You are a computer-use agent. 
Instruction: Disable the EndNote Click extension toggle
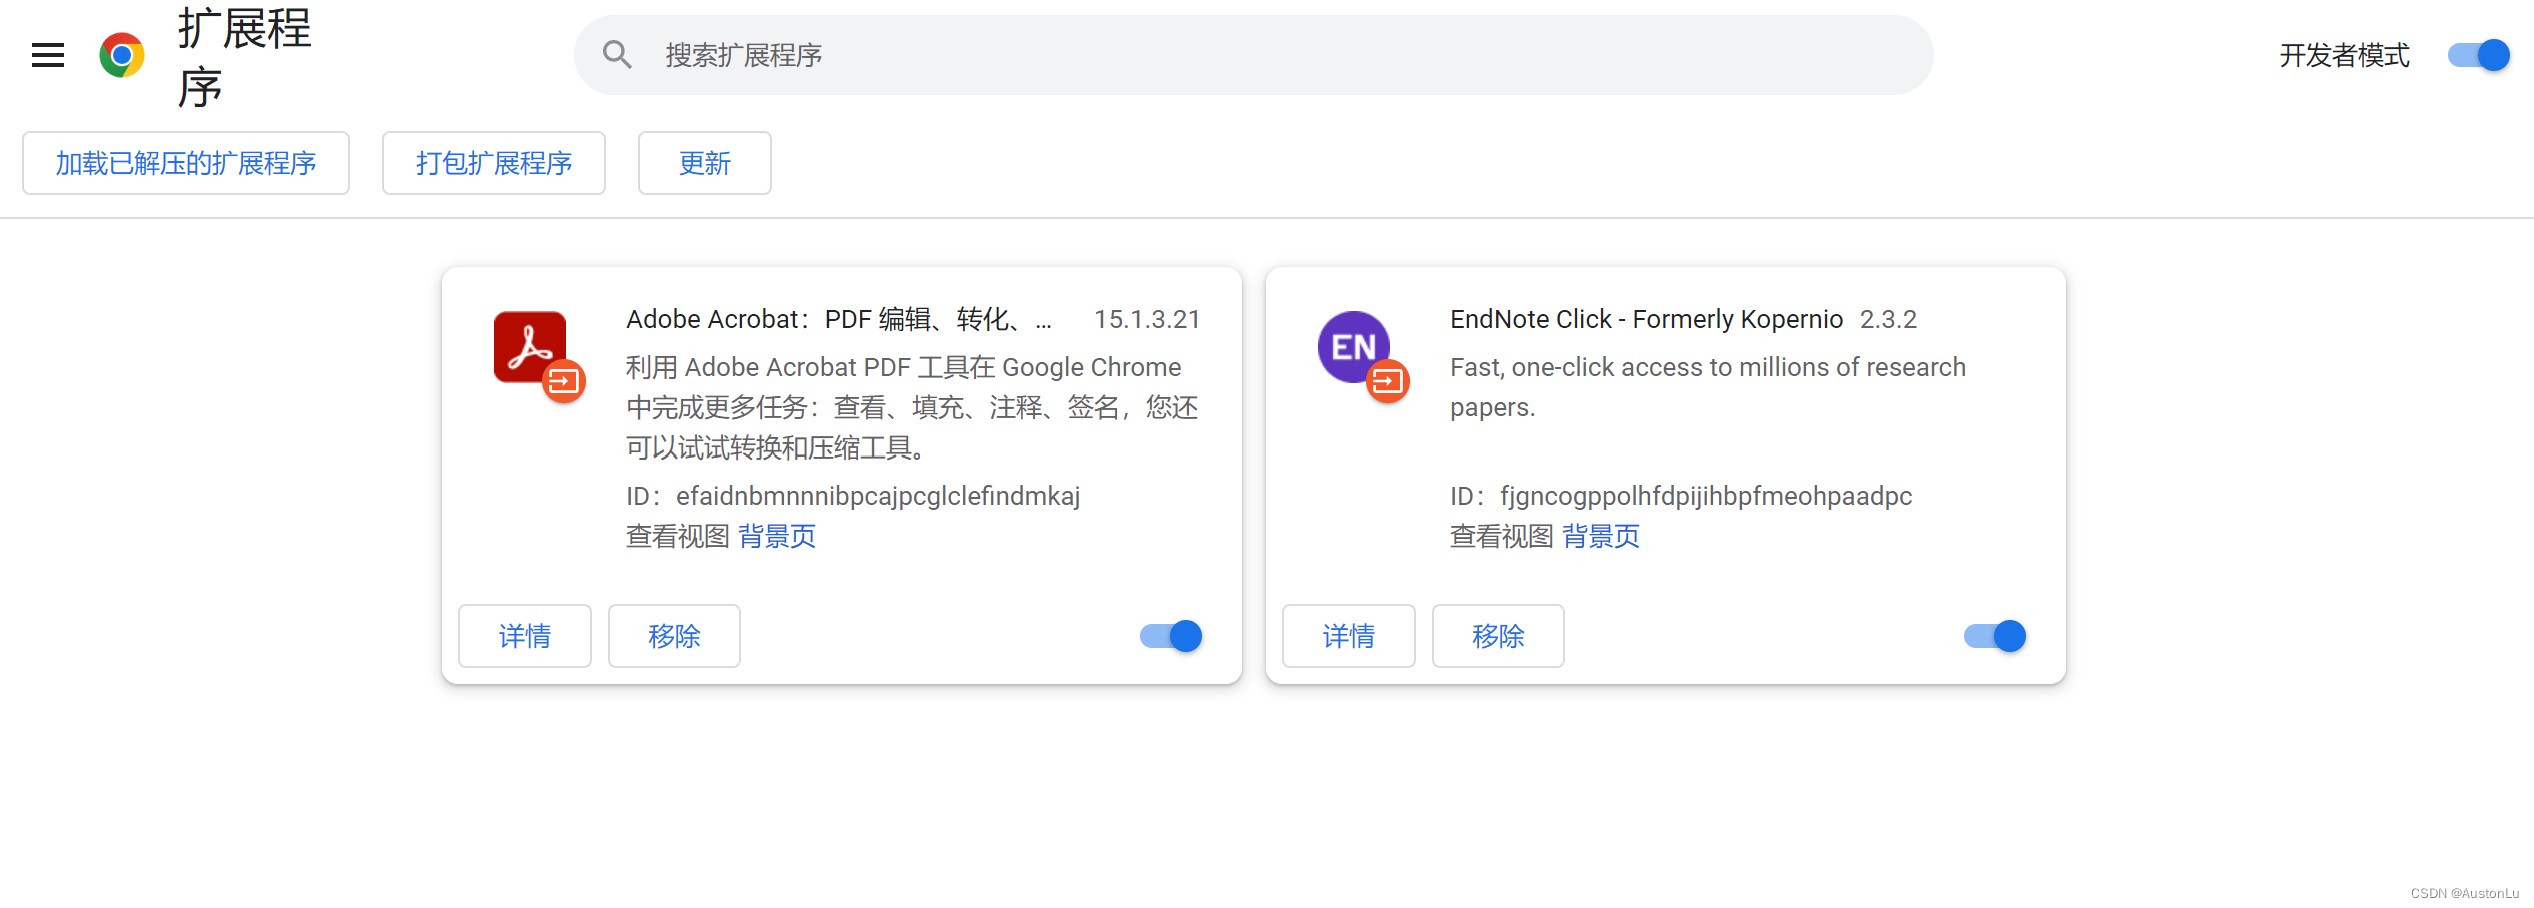pyautogui.click(x=1995, y=636)
